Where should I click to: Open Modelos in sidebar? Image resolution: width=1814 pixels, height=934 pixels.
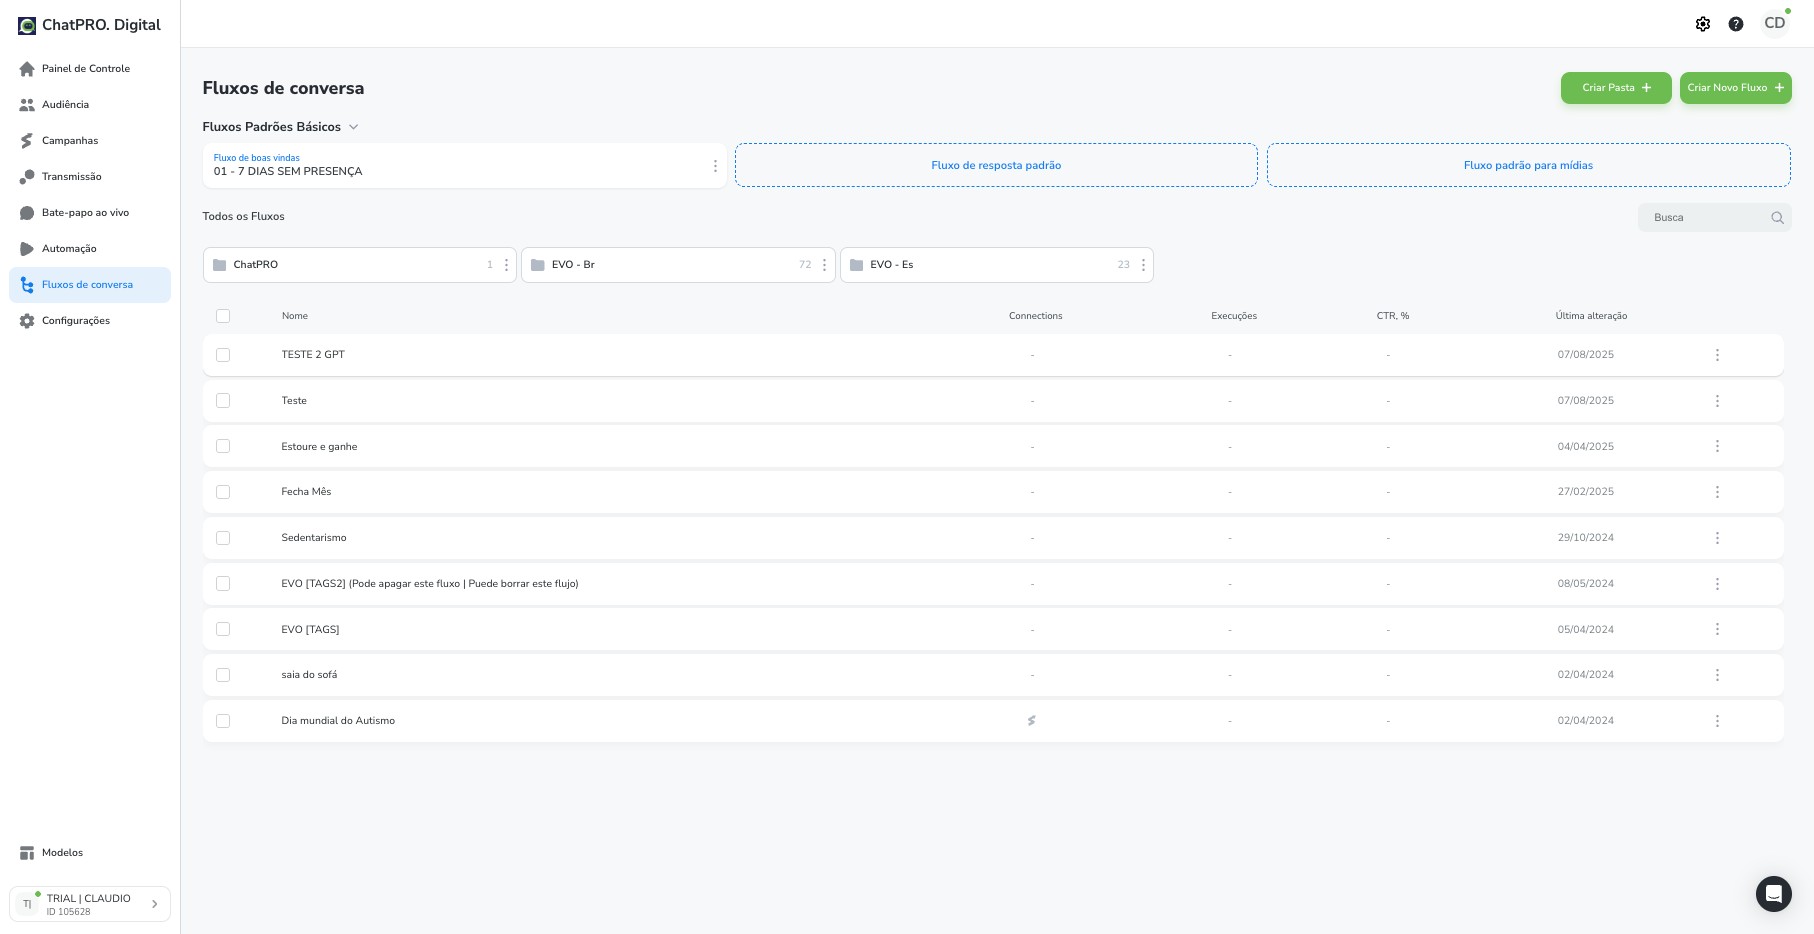click(90, 853)
